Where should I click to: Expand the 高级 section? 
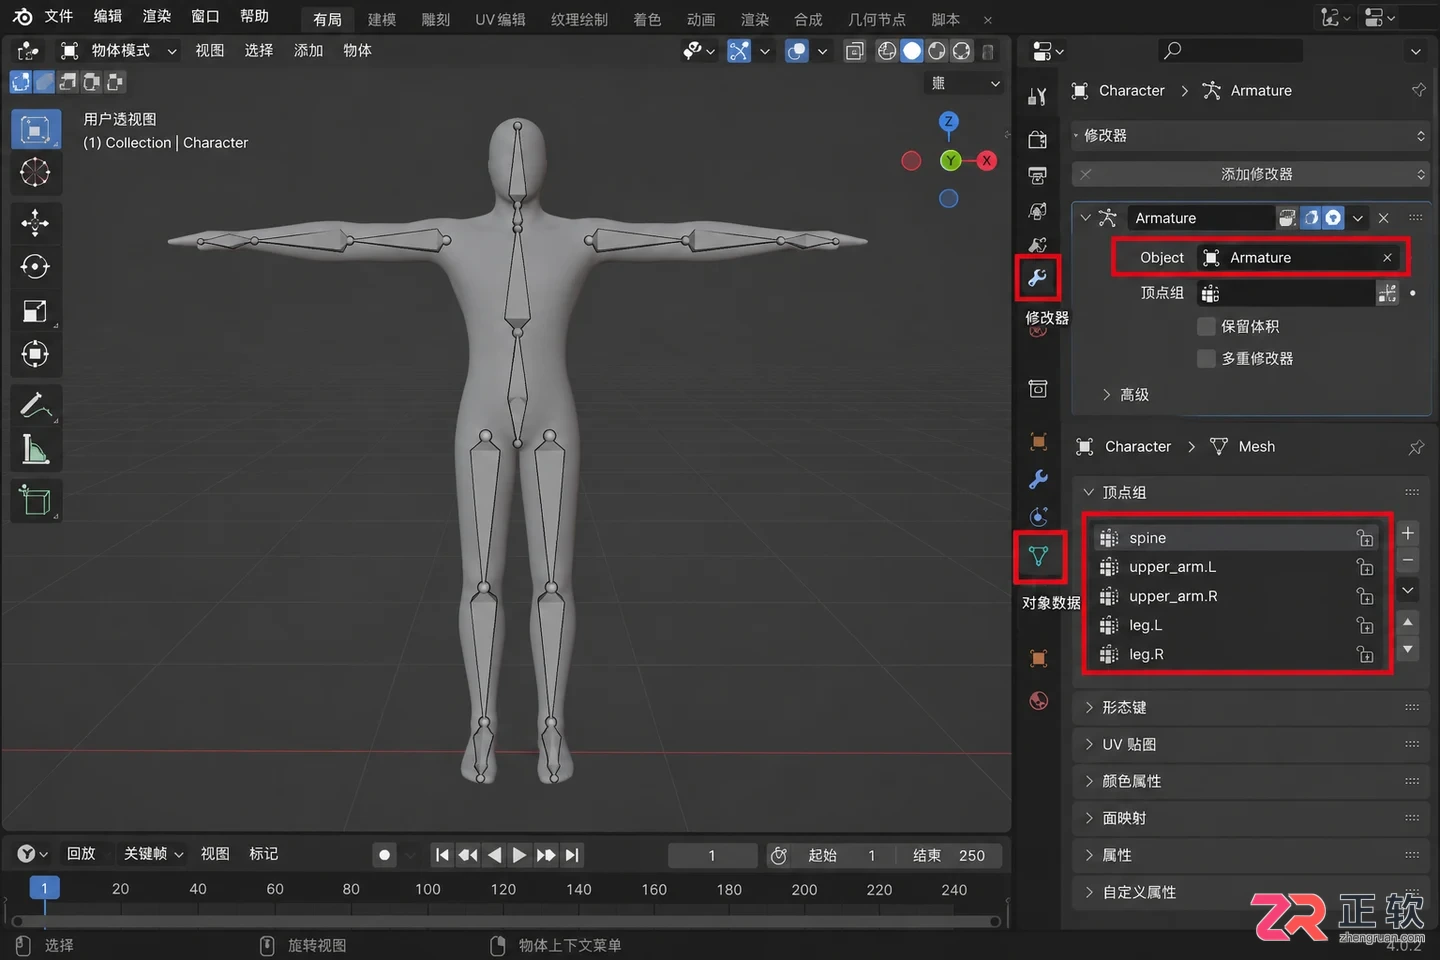point(1125,395)
